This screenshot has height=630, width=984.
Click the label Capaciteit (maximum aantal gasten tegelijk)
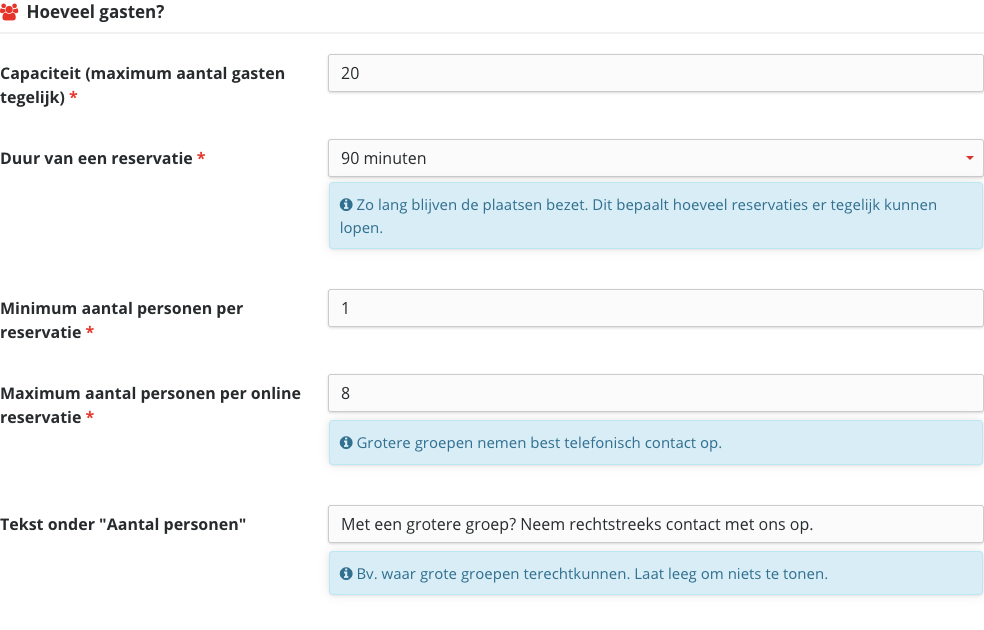click(142, 85)
